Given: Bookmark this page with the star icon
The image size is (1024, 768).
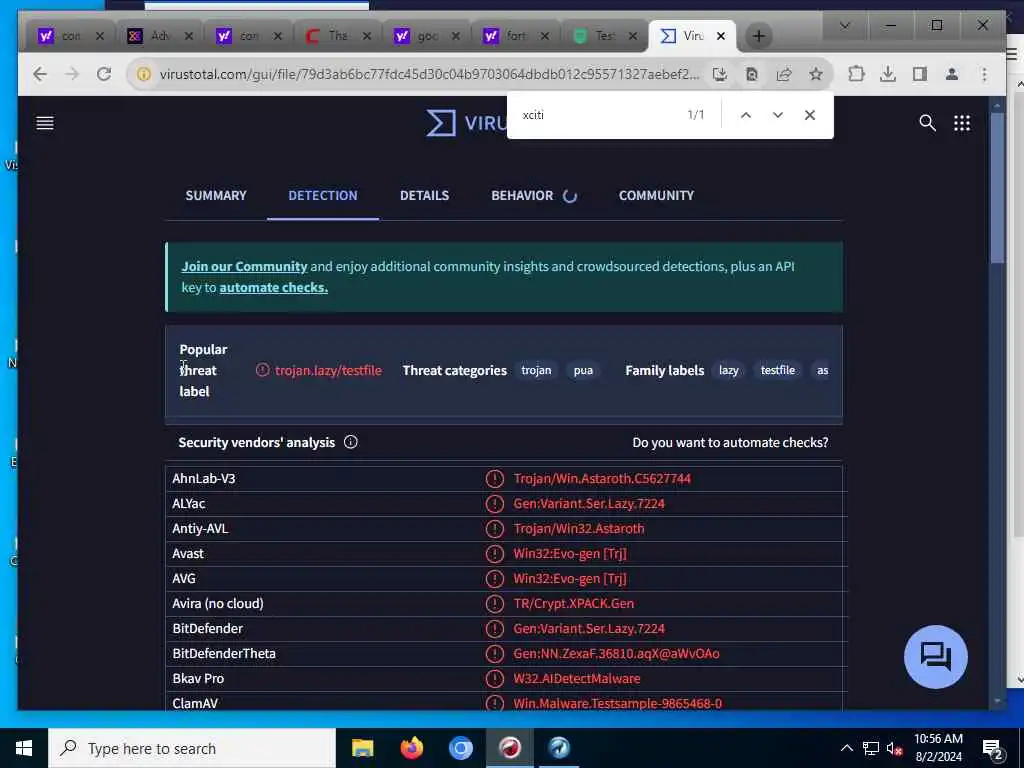Looking at the screenshot, I should coord(816,74).
